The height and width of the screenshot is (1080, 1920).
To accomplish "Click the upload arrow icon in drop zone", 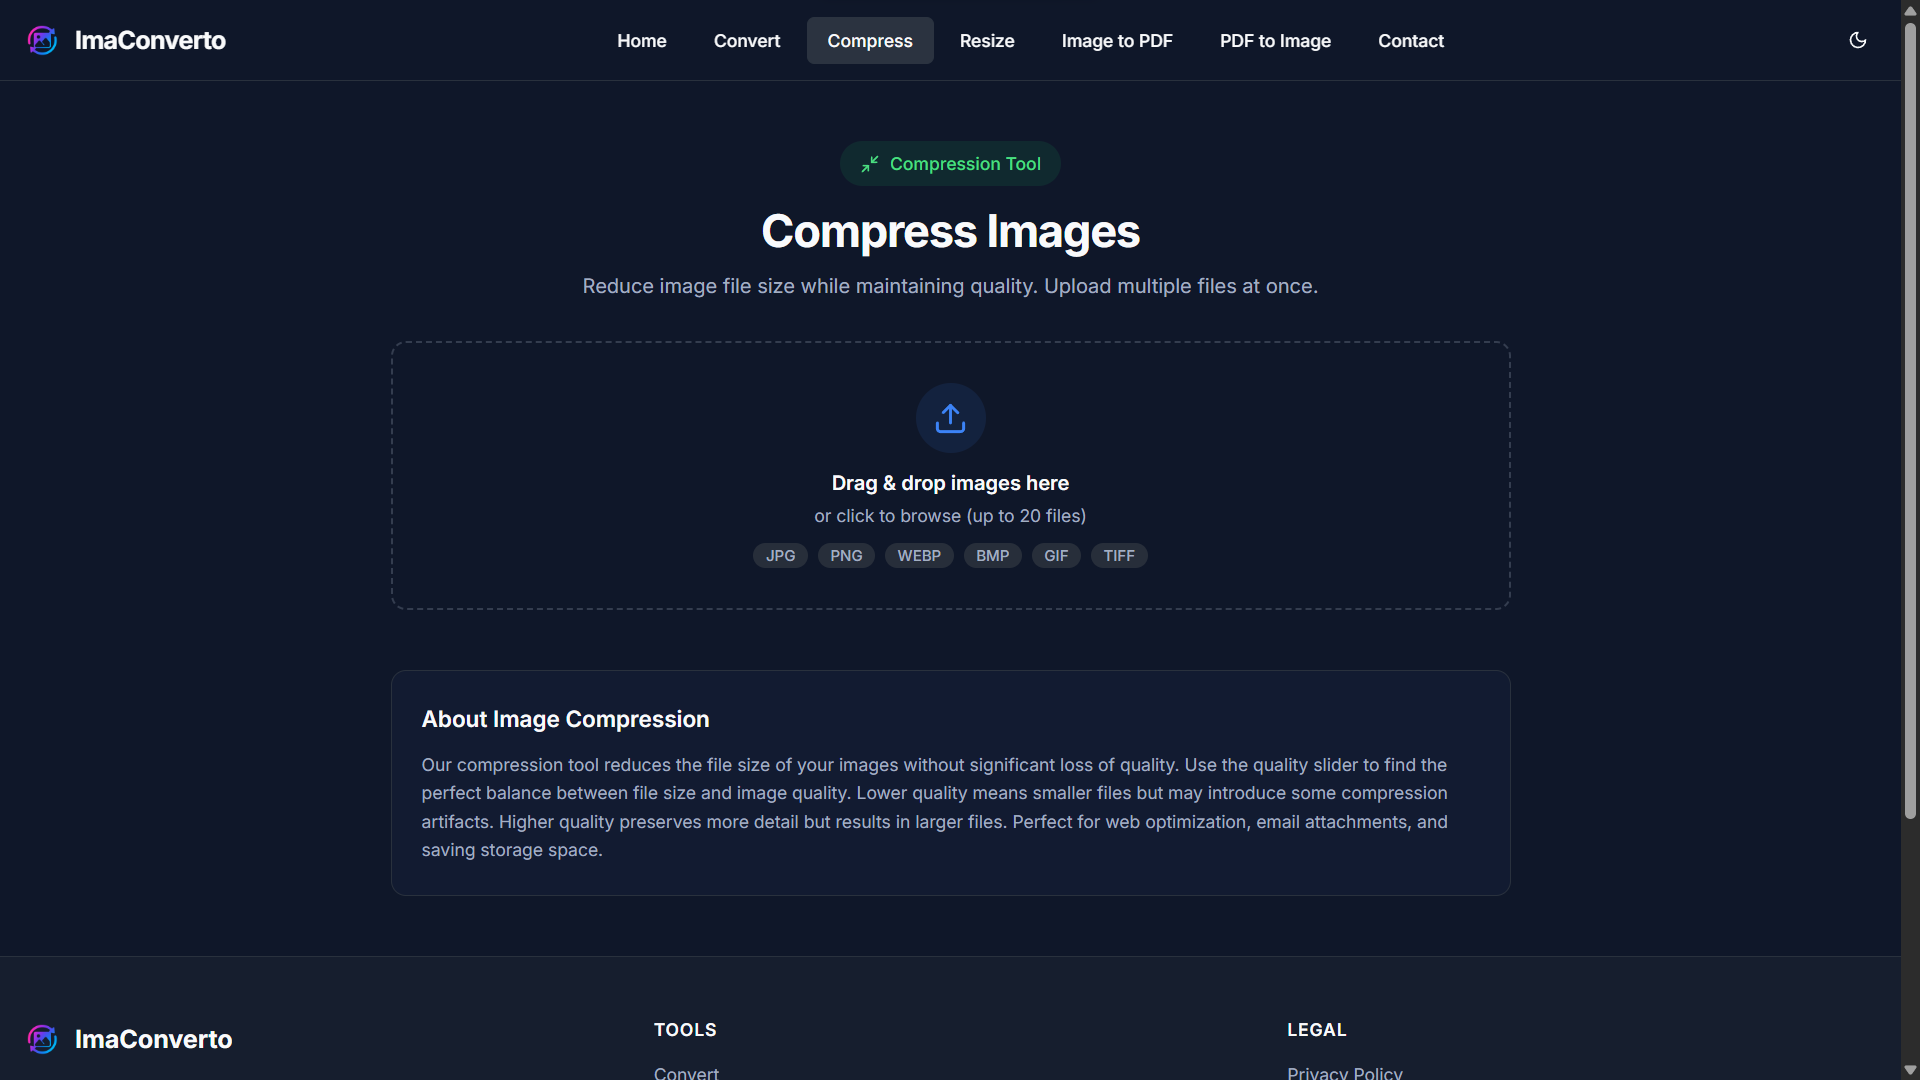I will click(x=949, y=417).
